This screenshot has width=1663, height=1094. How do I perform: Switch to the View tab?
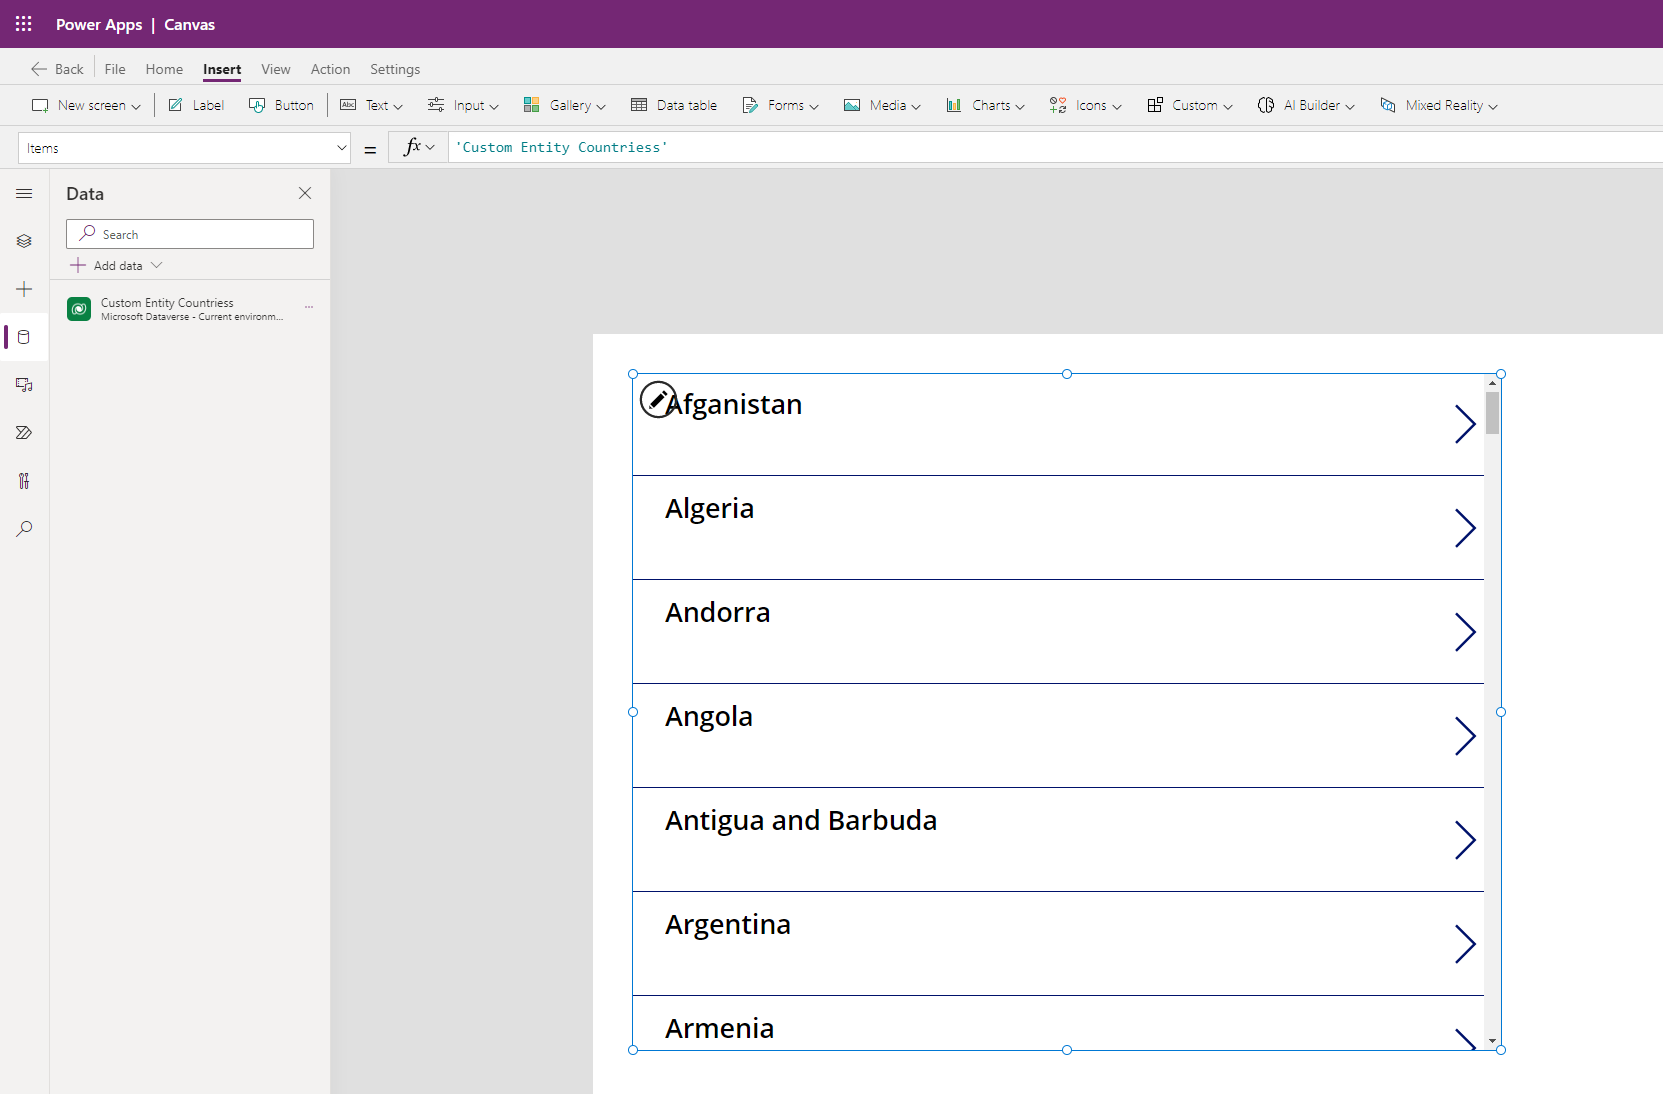275,69
